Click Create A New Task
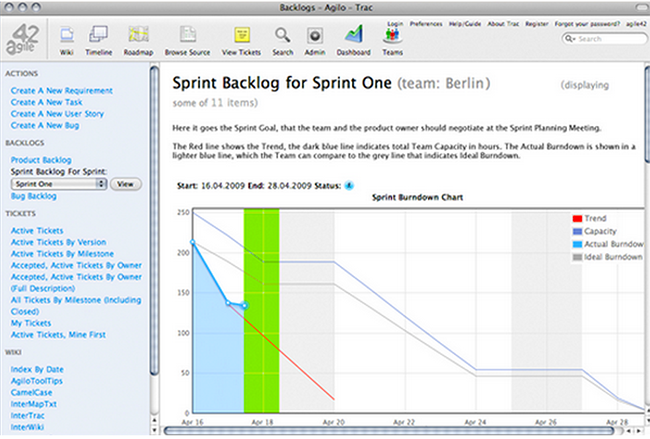 coord(46,102)
